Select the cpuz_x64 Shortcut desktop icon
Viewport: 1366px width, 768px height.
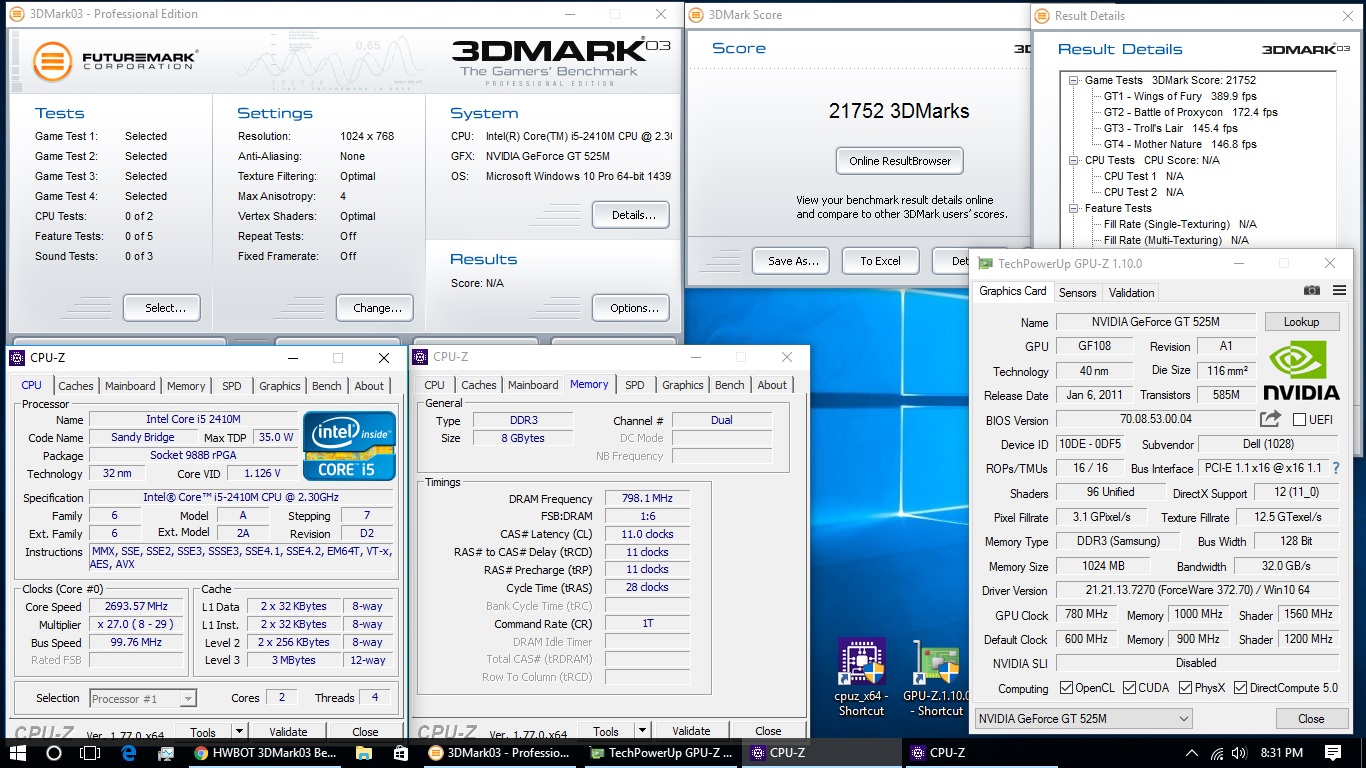[861, 679]
